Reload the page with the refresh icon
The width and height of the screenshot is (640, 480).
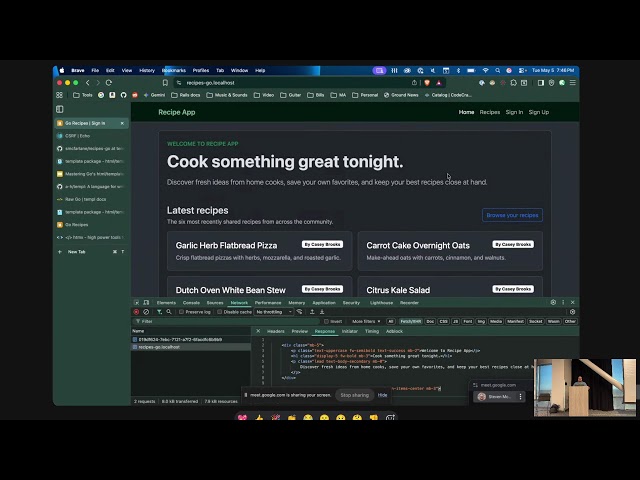coord(109,83)
